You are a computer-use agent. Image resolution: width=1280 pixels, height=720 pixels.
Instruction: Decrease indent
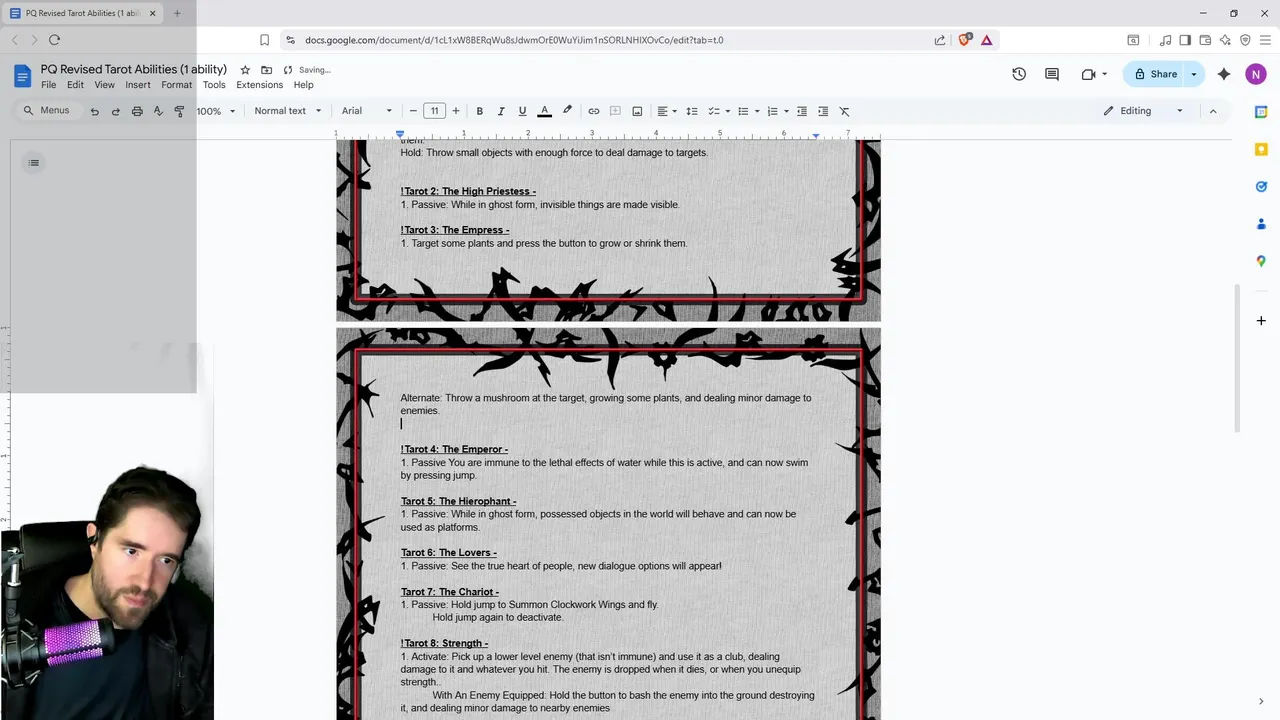(801, 111)
